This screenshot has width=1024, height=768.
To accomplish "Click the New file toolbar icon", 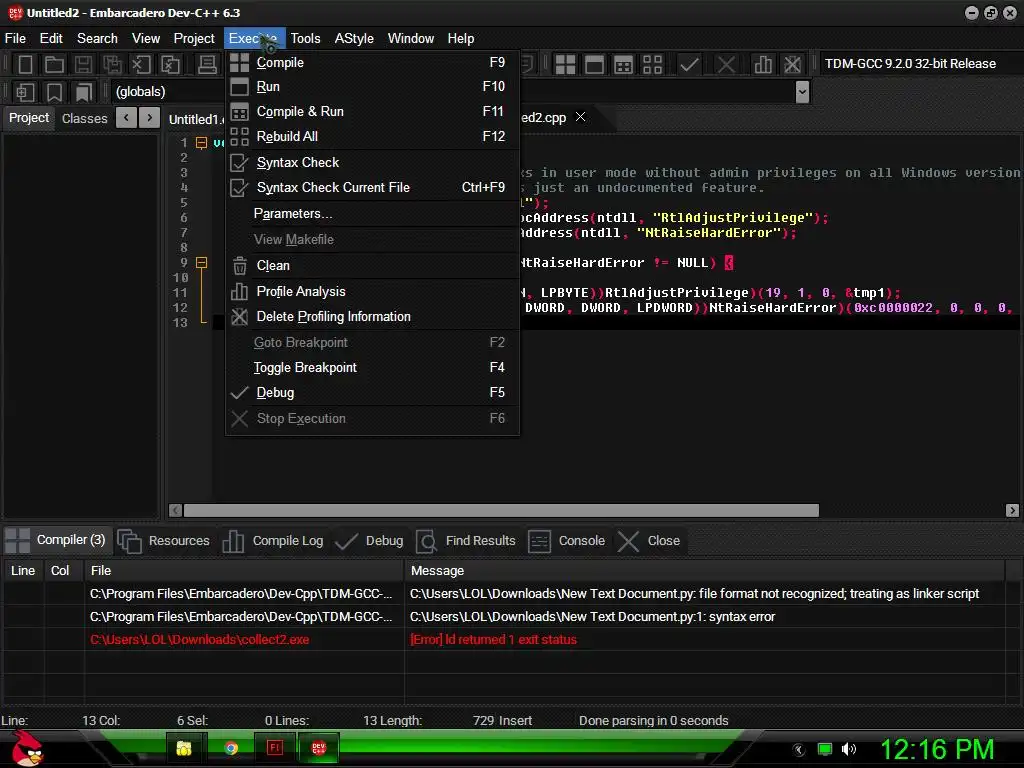I will 25,64.
